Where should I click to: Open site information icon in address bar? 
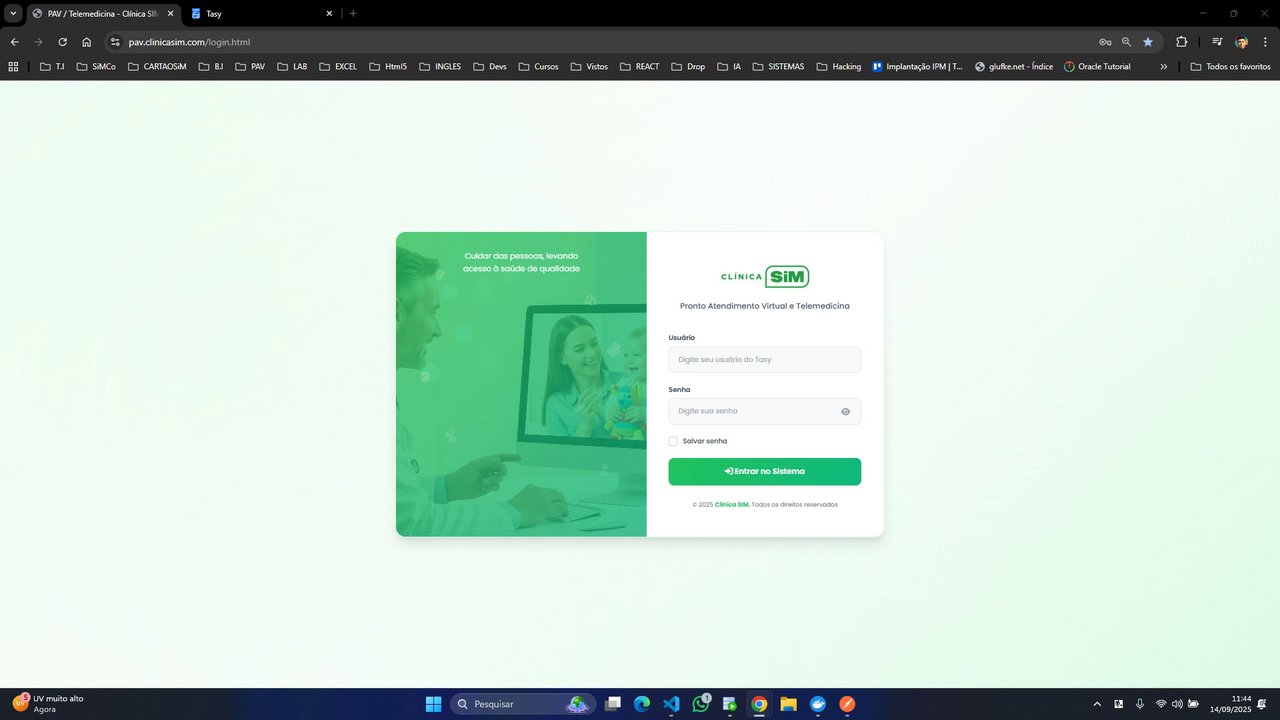click(115, 42)
